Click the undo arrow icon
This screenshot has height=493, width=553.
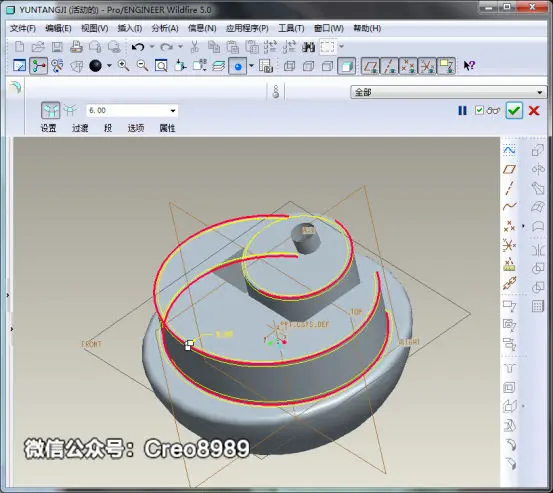tap(138, 47)
